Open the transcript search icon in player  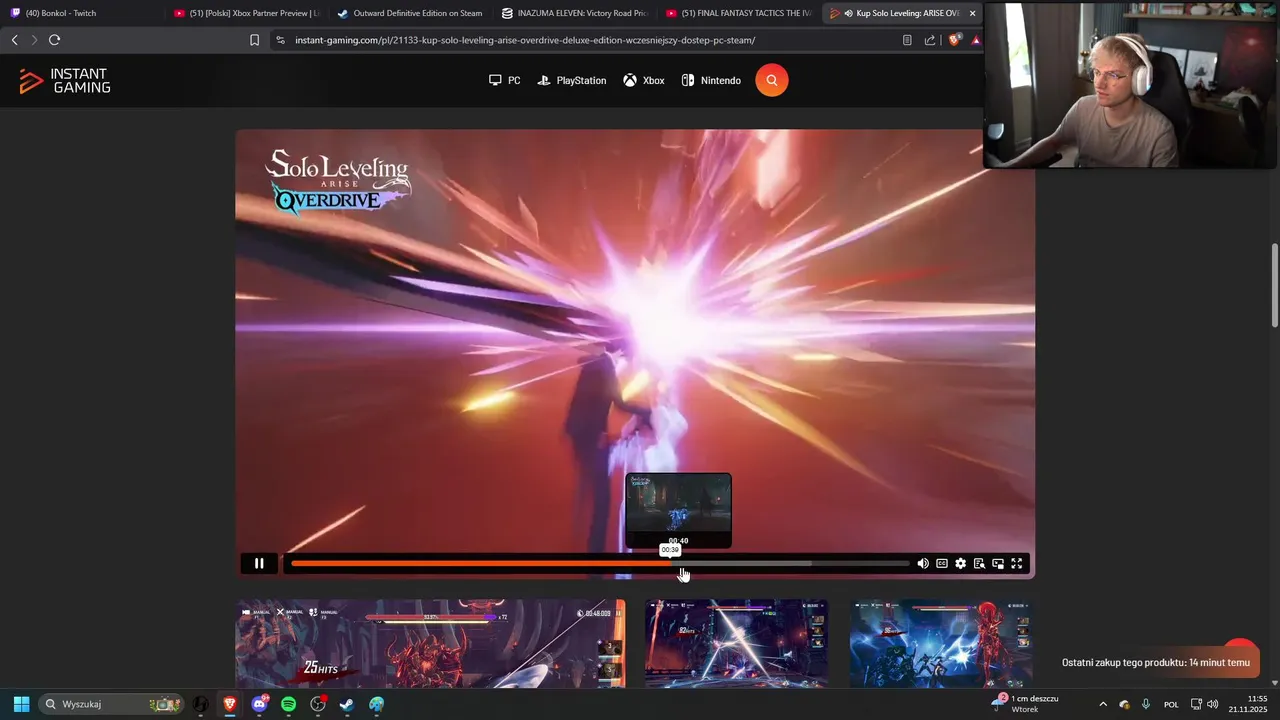(979, 564)
